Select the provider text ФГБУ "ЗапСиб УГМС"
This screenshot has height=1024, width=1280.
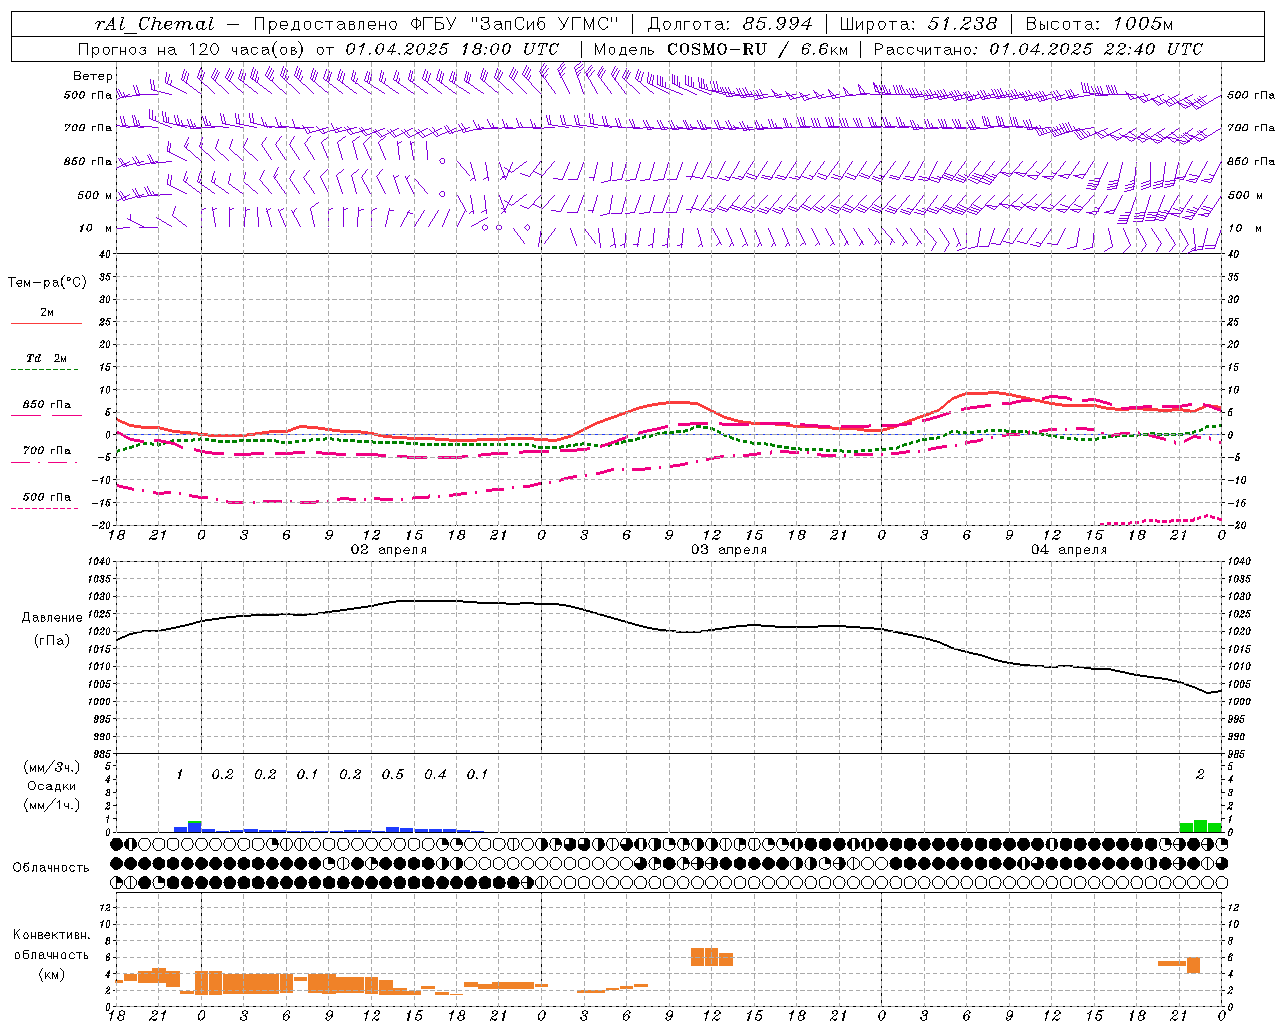coord(515,24)
